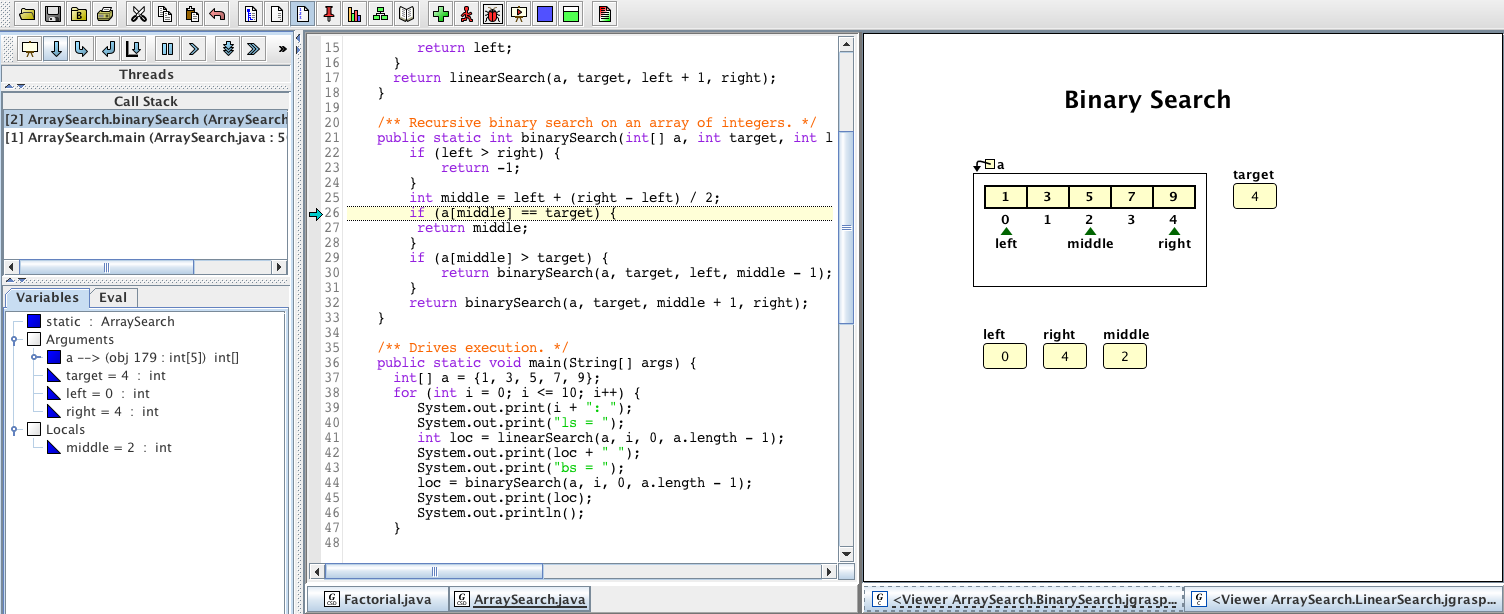Open the BinarySearch viewer tab
The width and height of the screenshot is (1504, 614).
(1023, 599)
